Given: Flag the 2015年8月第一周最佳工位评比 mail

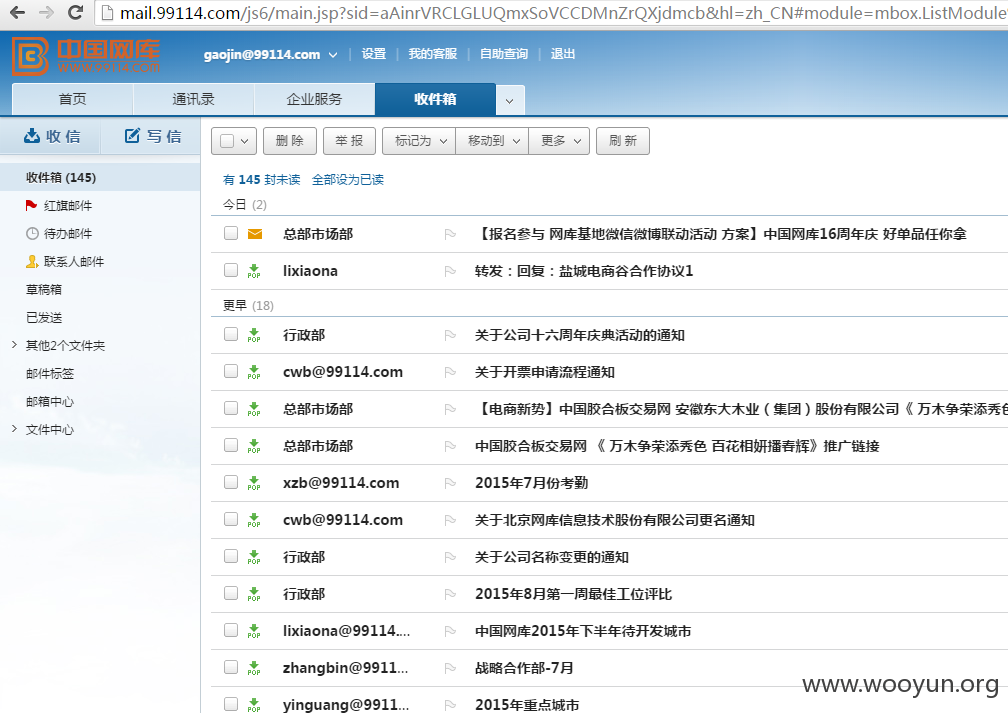Looking at the screenshot, I should (x=450, y=594).
